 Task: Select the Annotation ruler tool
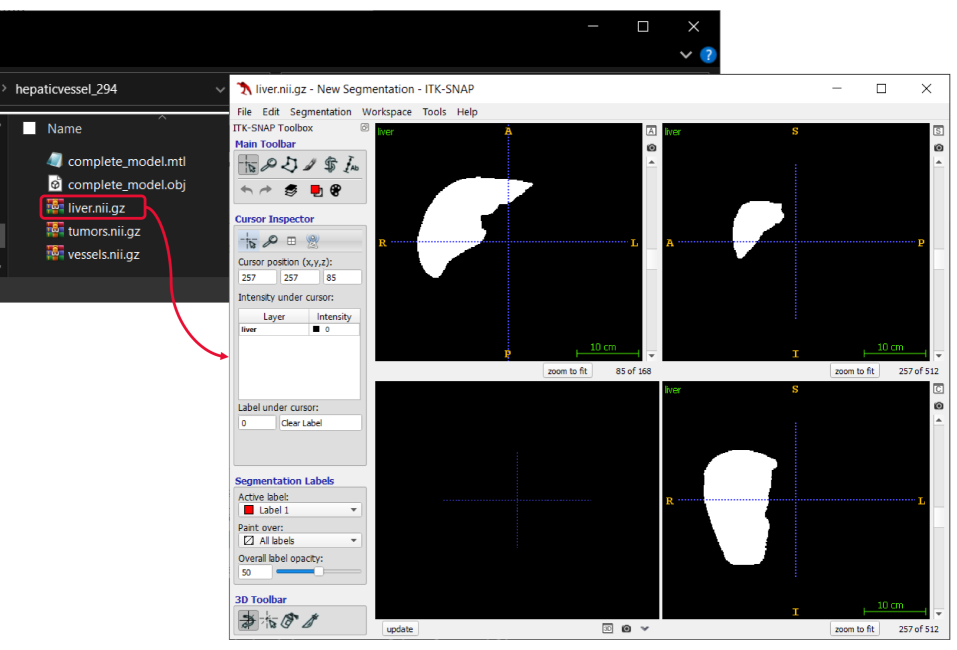(x=352, y=165)
